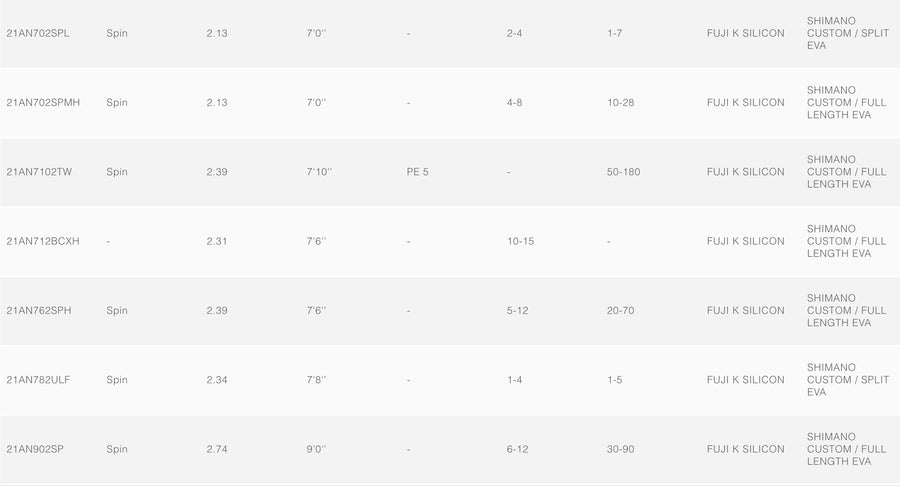Click model code 21AN902SP
This screenshot has height=486, width=900.
35,450
